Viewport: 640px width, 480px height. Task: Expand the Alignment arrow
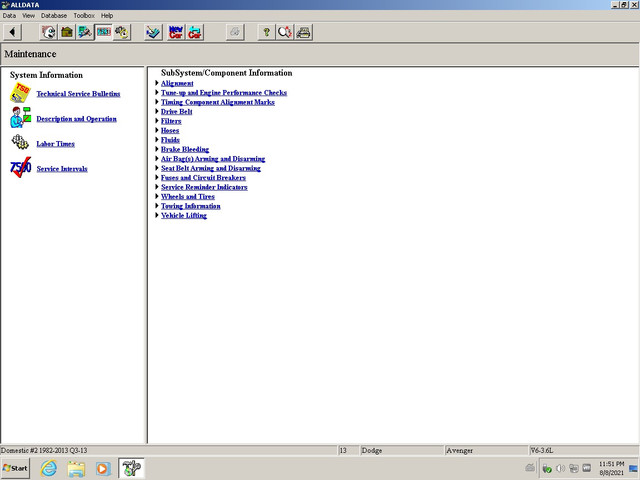point(157,83)
